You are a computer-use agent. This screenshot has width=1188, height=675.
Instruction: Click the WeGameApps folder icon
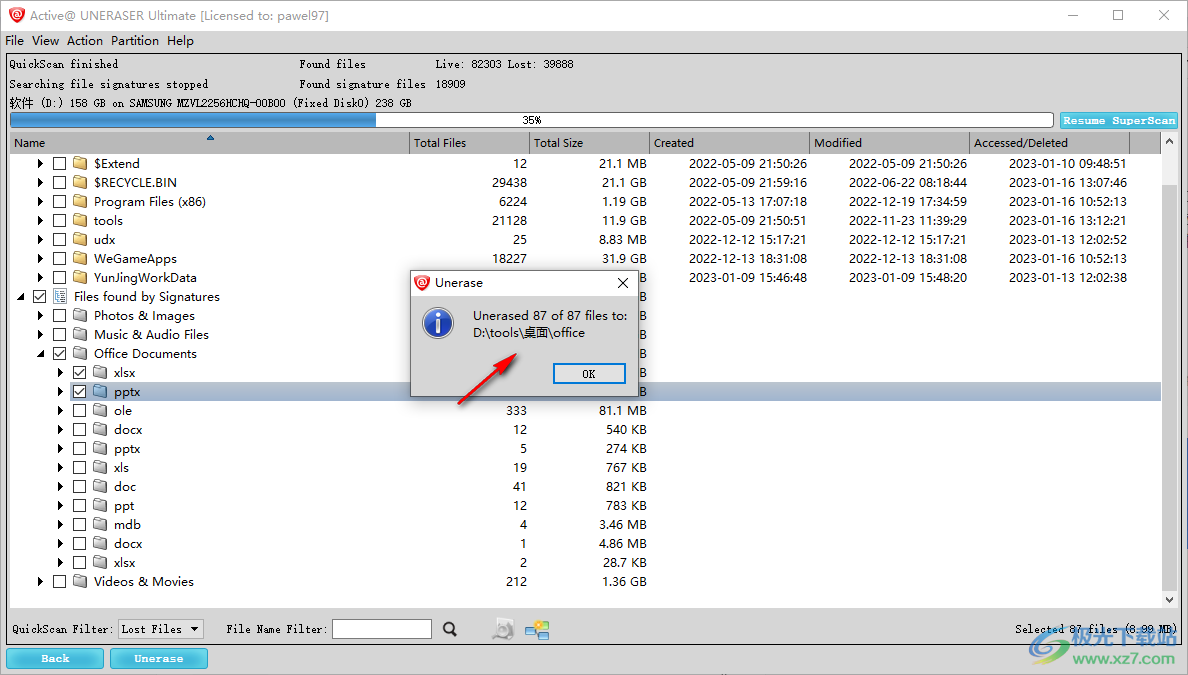(80, 258)
